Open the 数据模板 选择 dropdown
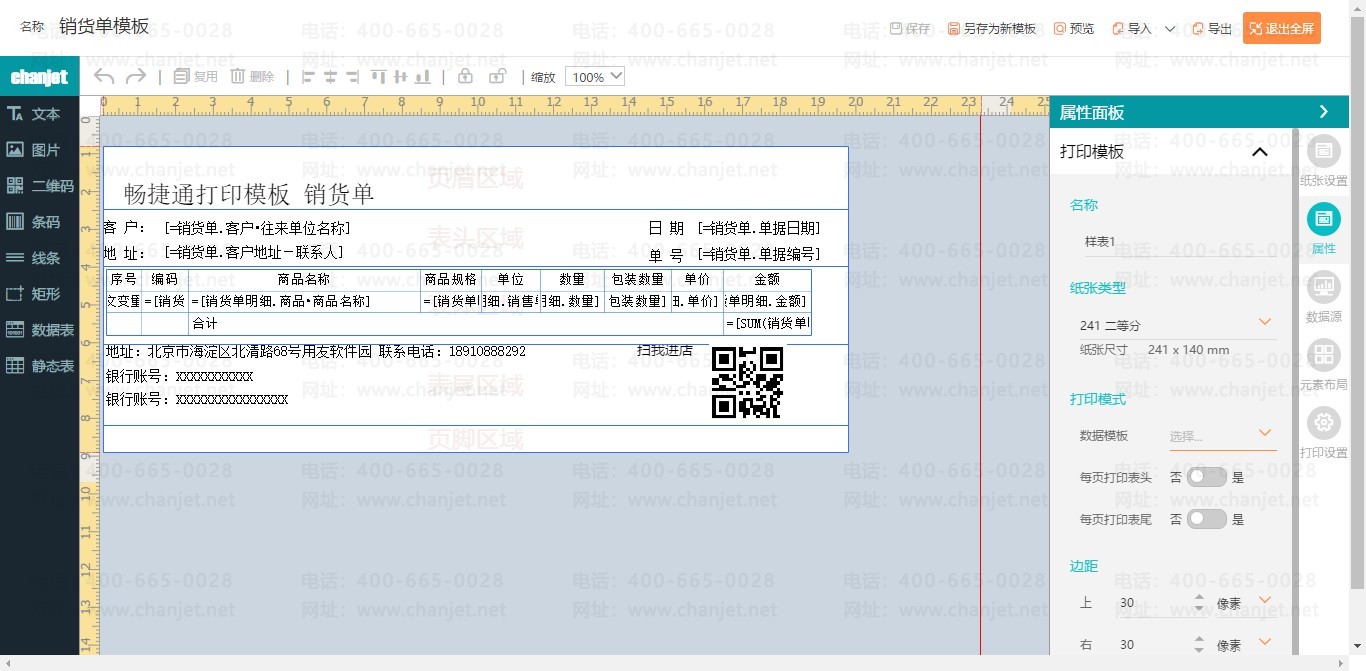Viewport: 1366px width, 671px height. pyautogui.click(x=1222, y=436)
